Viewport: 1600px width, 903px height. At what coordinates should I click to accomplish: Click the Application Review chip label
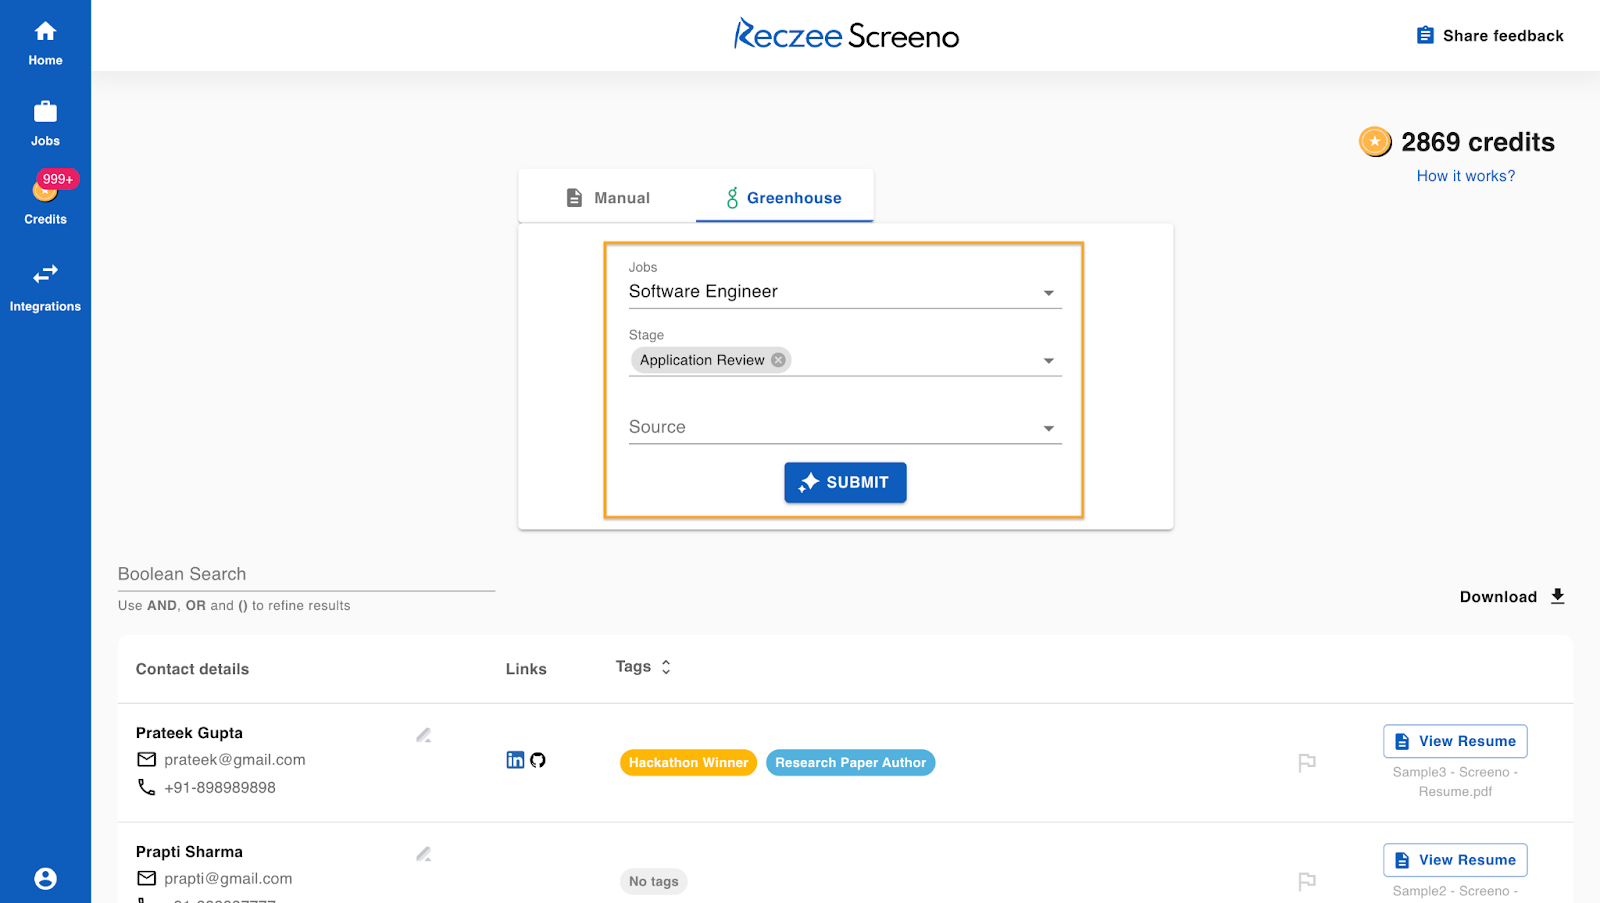(702, 360)
